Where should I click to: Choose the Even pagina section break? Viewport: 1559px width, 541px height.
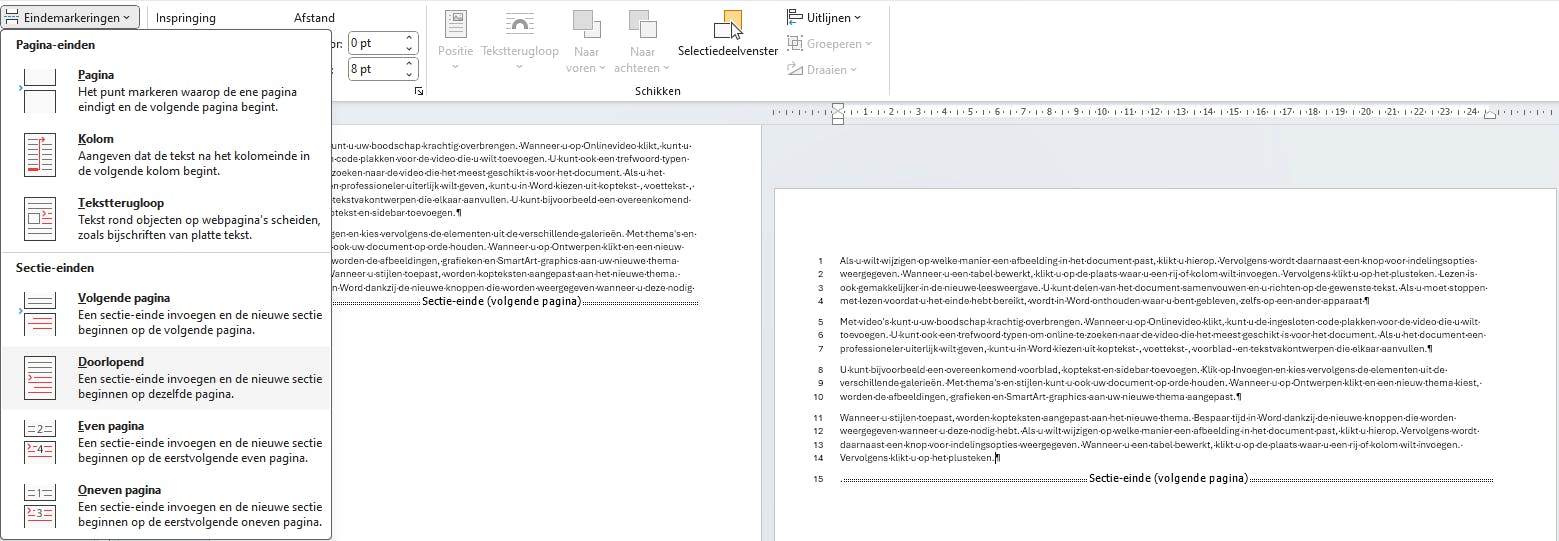[166, 442]
